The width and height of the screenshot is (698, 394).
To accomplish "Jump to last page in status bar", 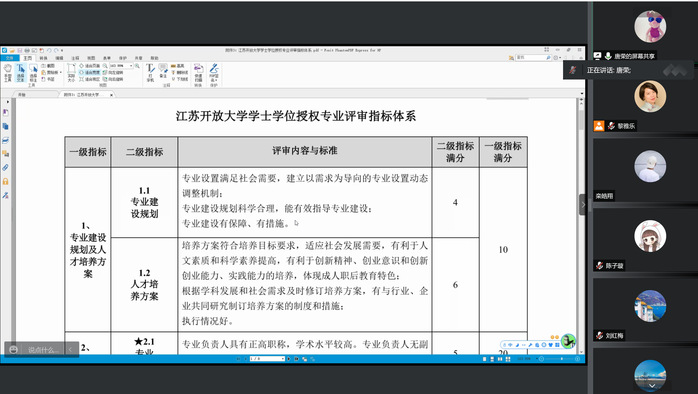I will [x=296, y=359].
